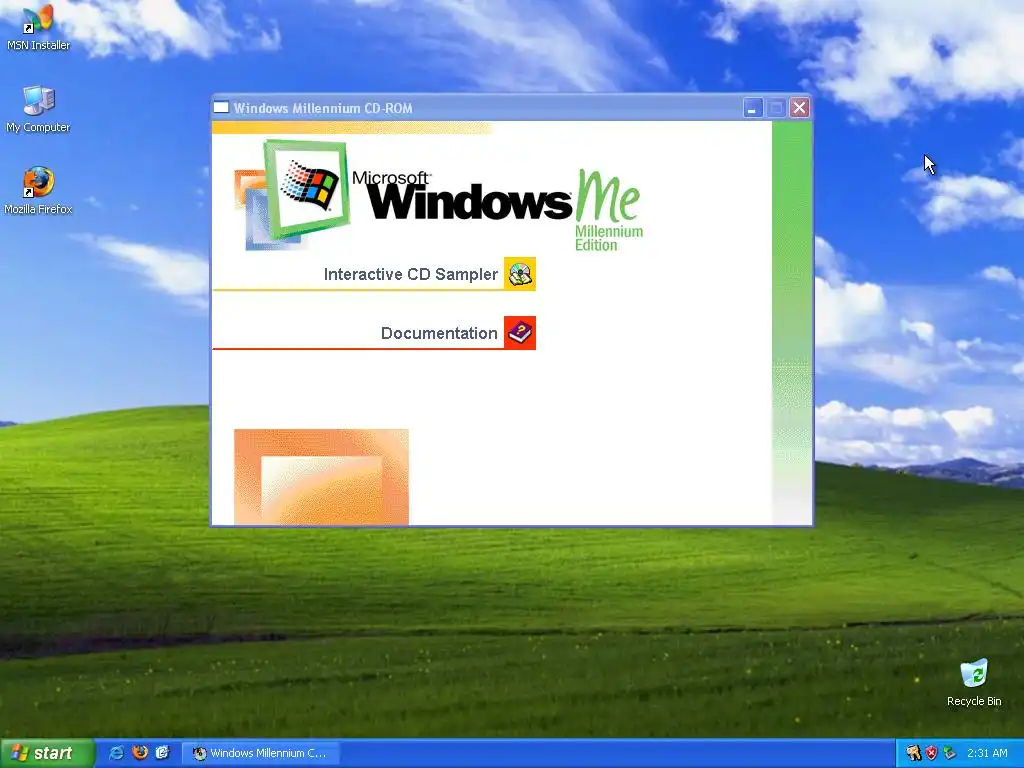Click the red security shield tray icon
This screenshot has height=768, width=1024.
click(x=931, y=753)
